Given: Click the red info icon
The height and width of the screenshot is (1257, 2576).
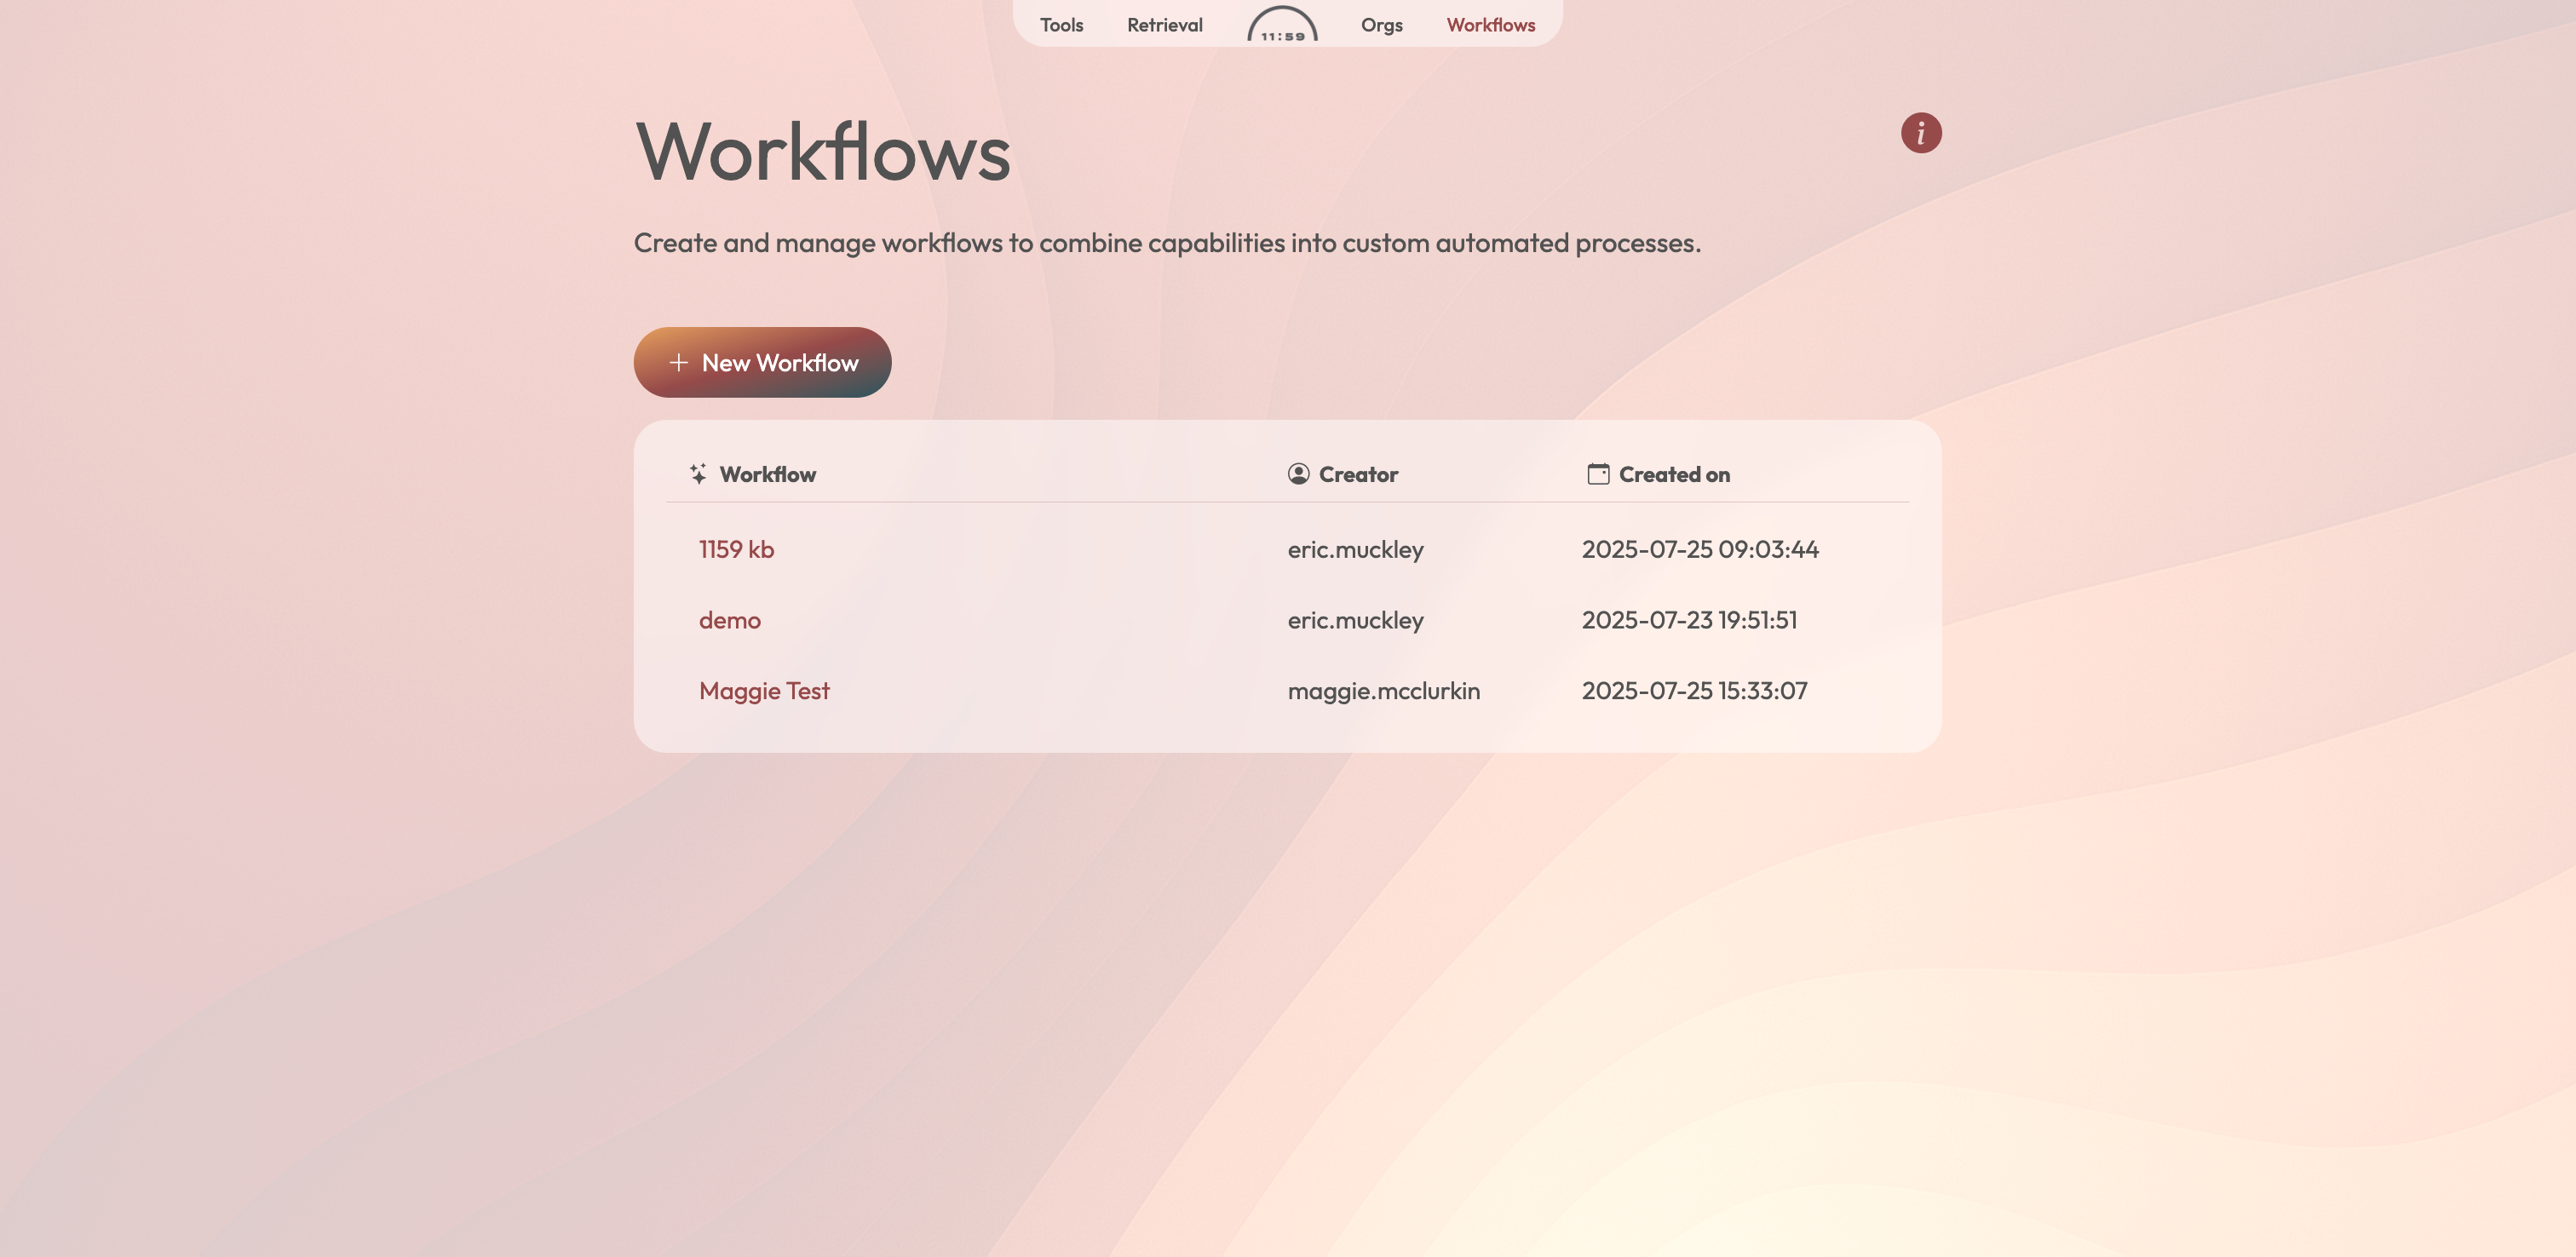Looking at the screenshot, I should click(1920, 133).
